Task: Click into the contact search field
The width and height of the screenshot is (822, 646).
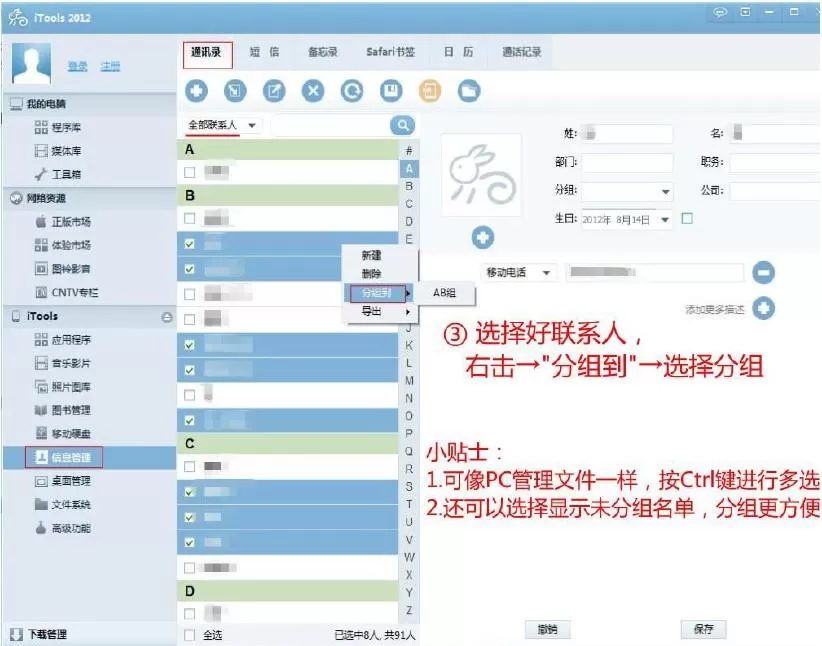Action: 330,125
